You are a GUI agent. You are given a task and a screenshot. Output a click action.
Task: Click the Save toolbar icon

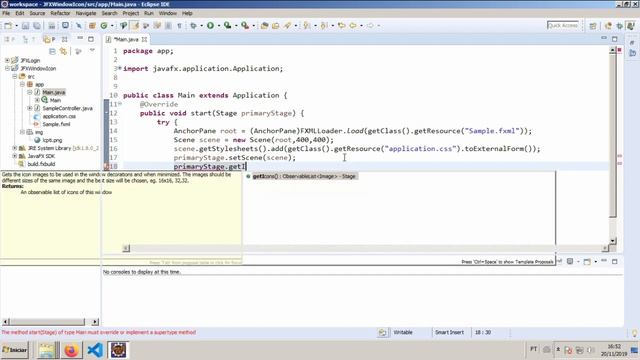click(25, 26)
